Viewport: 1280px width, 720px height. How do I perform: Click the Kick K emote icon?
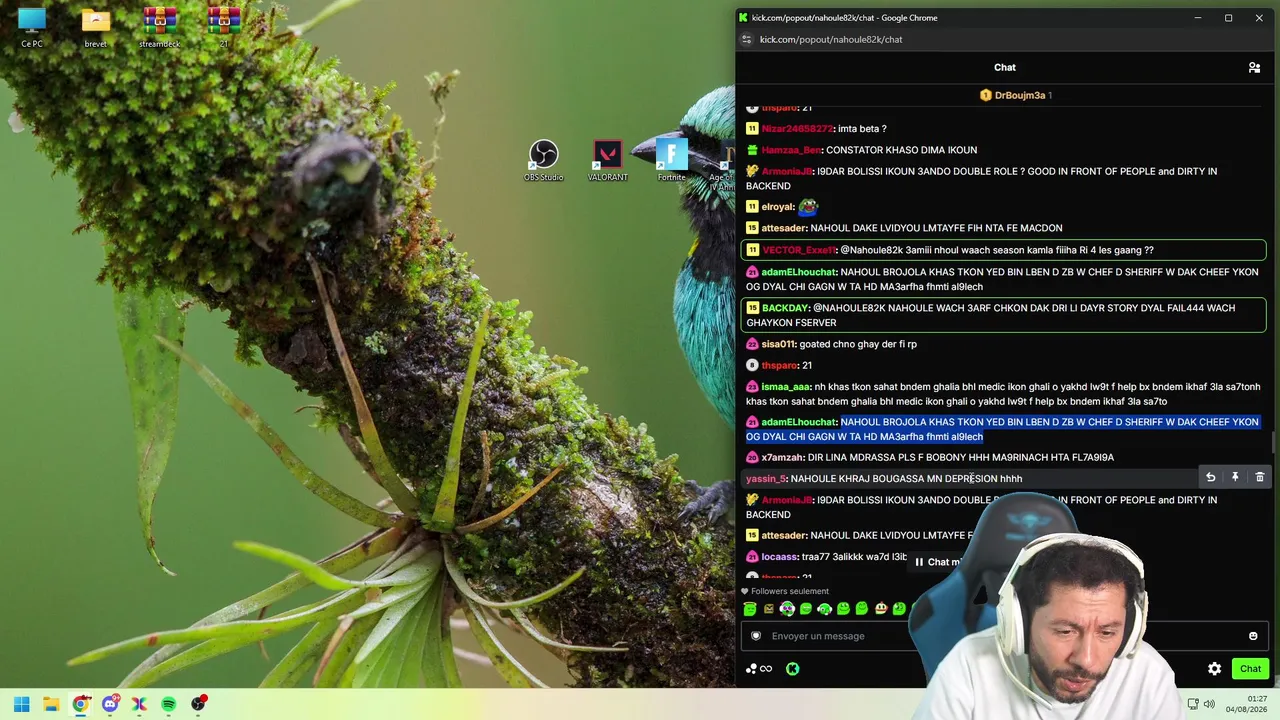(x=792, y=669)
